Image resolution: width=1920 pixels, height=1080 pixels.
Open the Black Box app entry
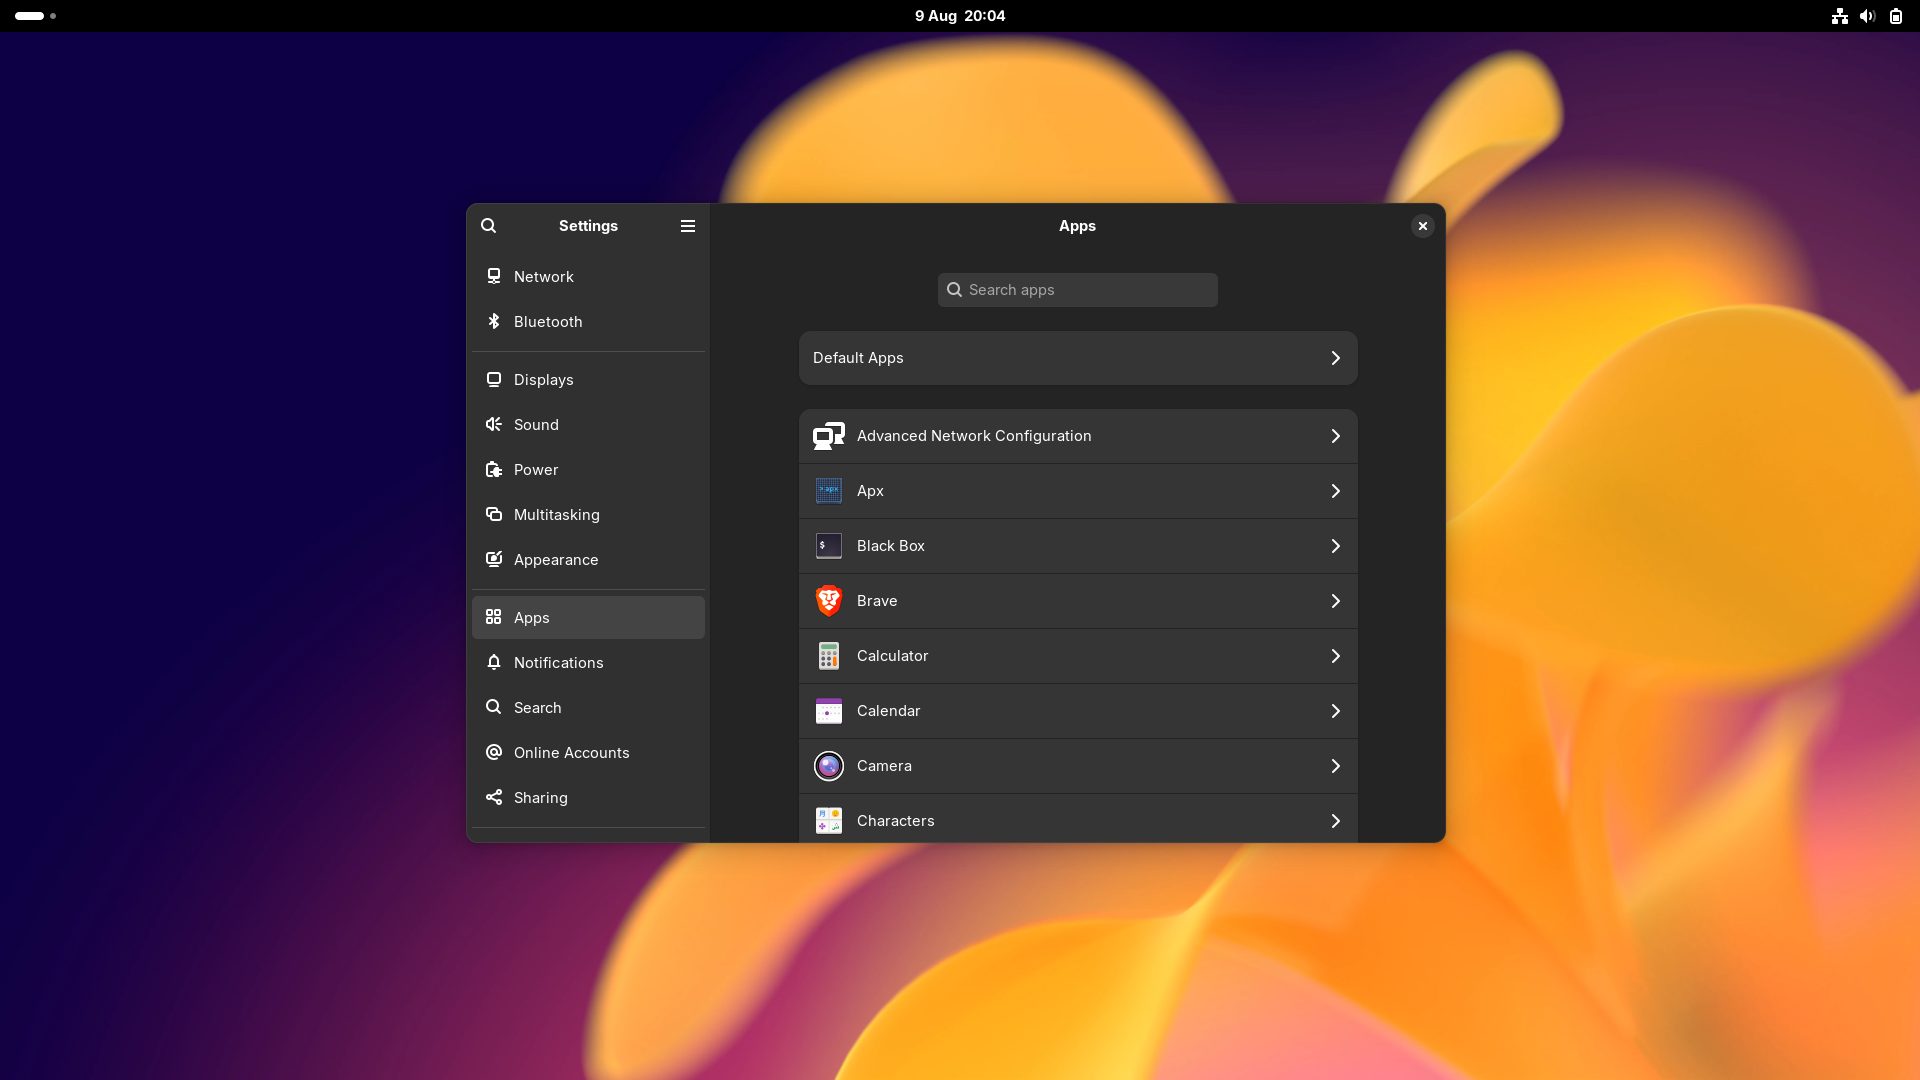pyautogui.click(x=1078, y=546)
